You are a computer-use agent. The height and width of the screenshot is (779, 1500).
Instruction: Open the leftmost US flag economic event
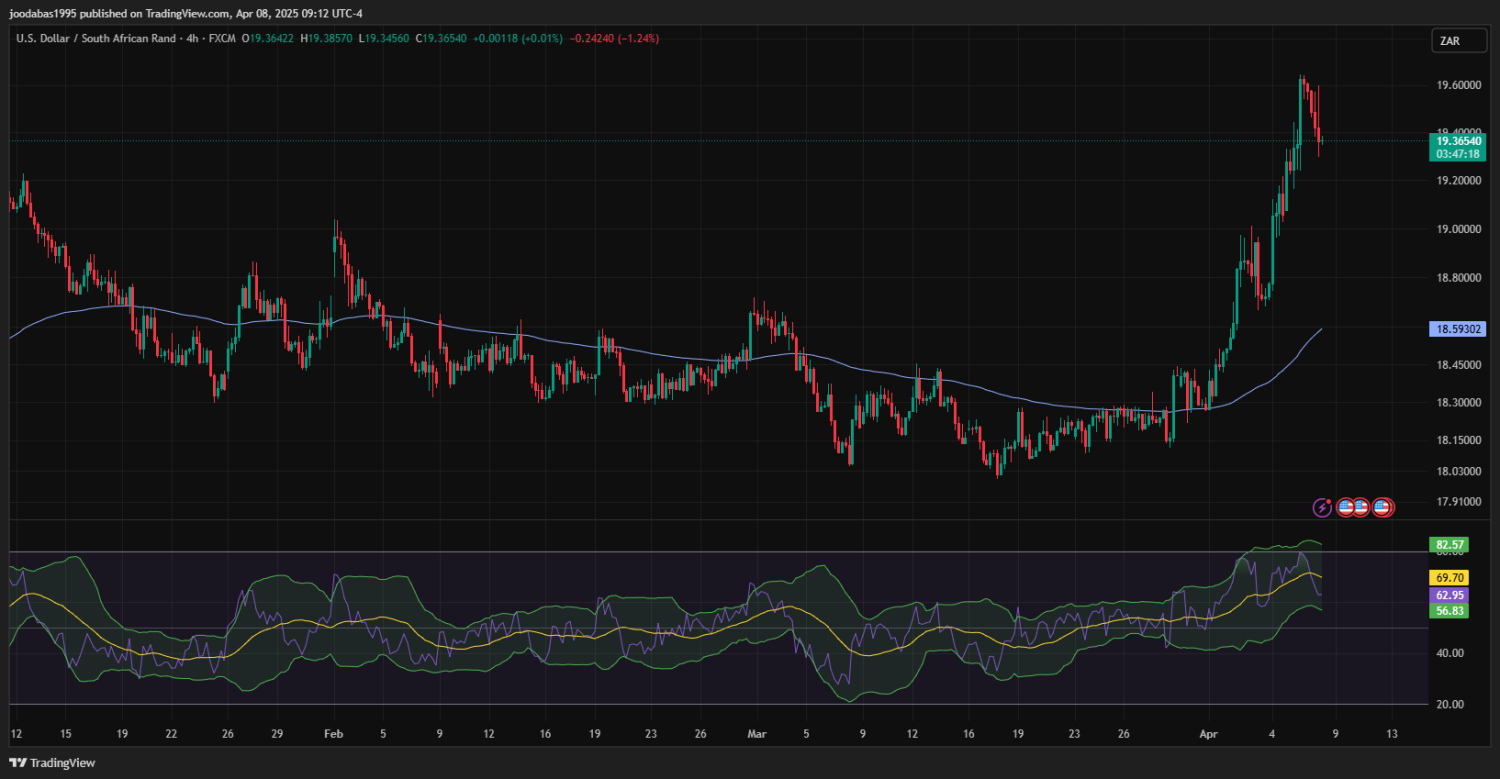click(1346, 507)
